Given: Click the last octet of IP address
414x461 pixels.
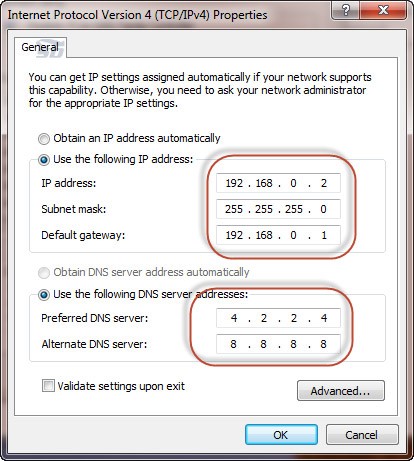Looking at the screenshot, I should pos(324,183).
